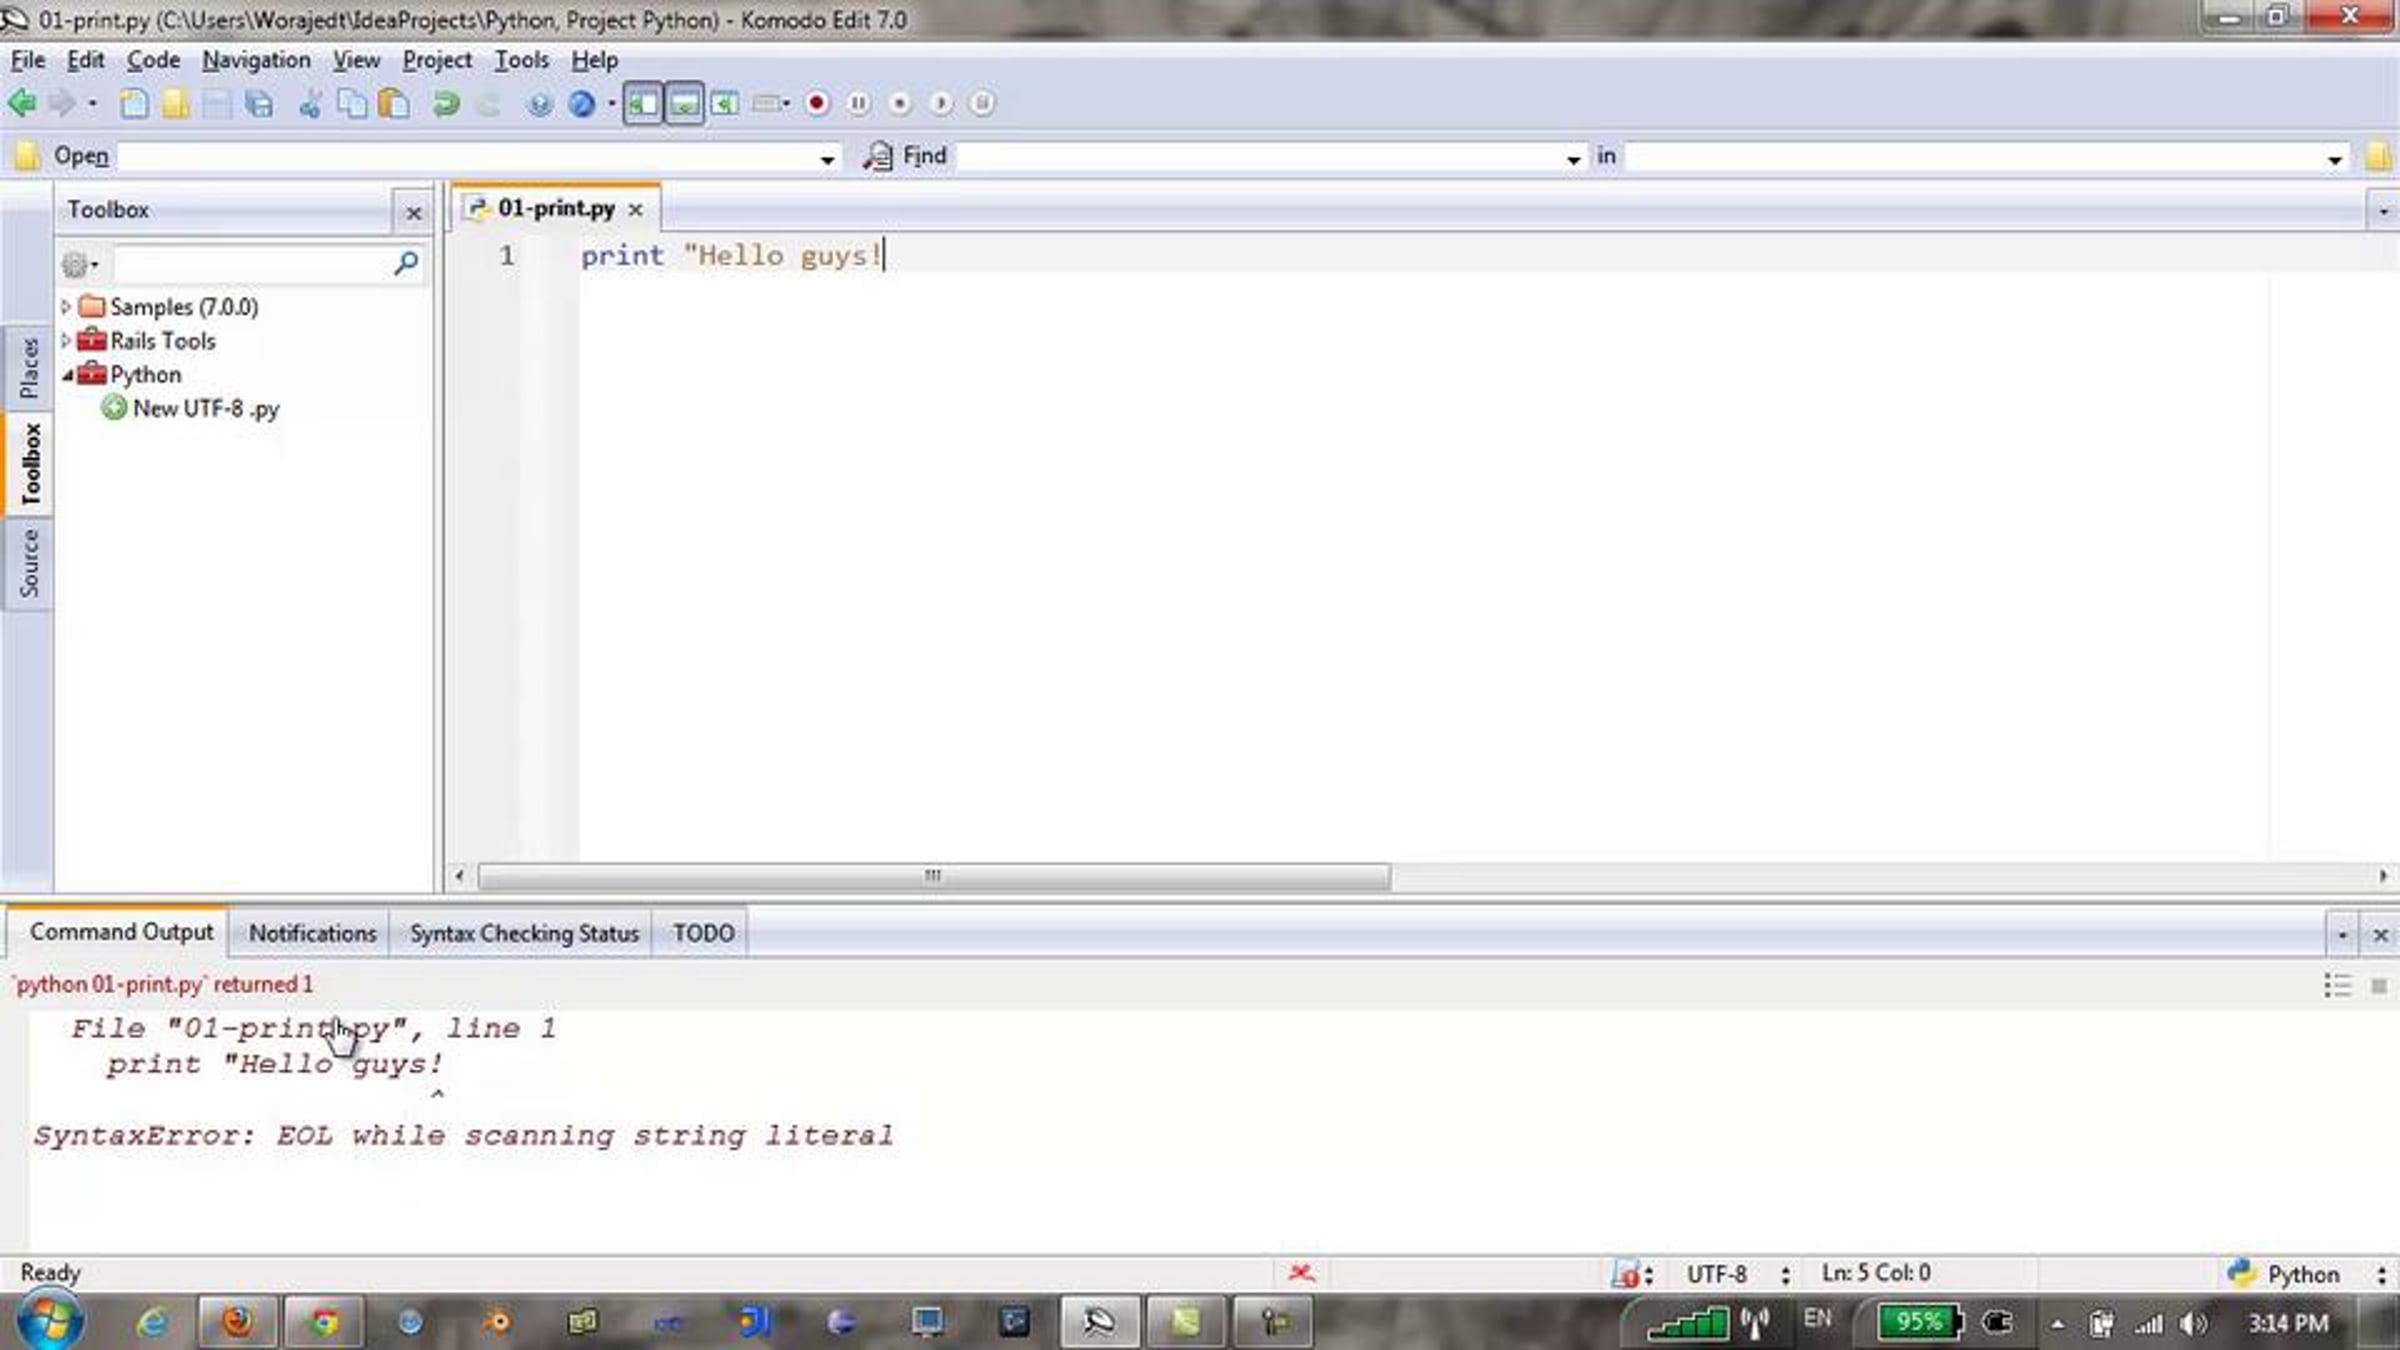
Task: Change the Python language selector
Action: pyautogui.click(x=2306, y=1274)
